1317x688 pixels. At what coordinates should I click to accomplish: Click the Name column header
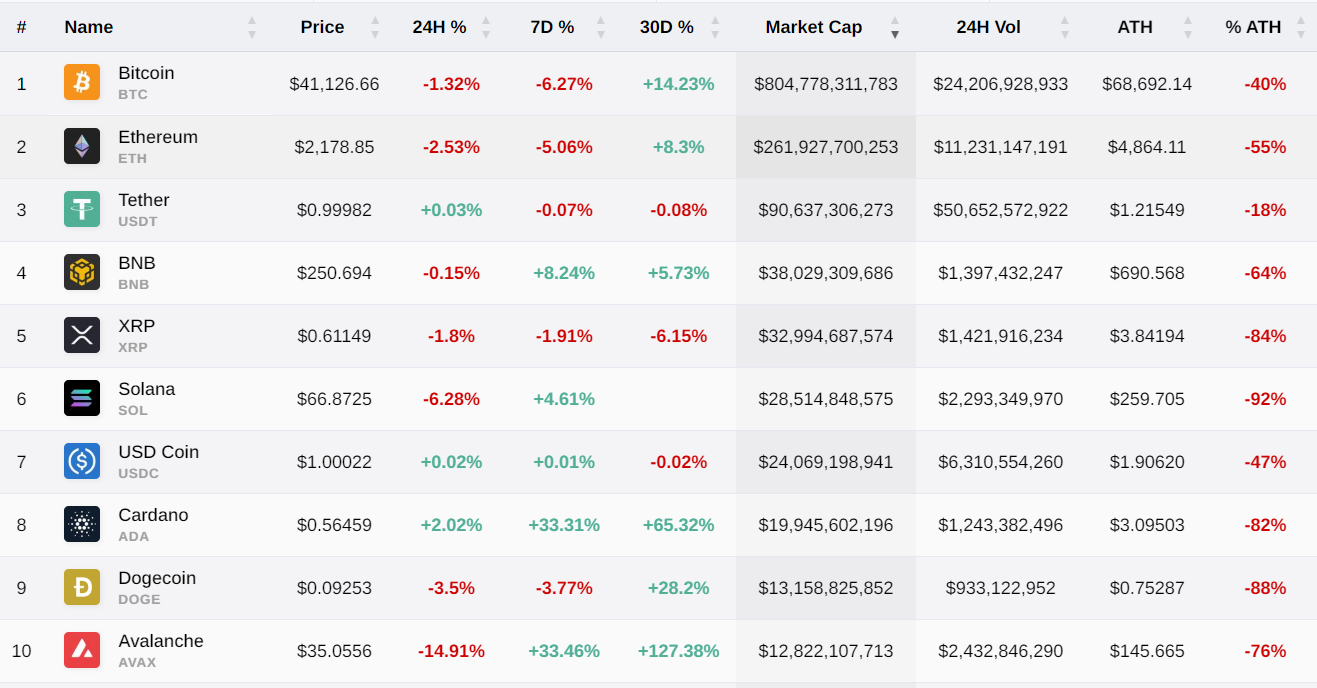tap(89, 27)
